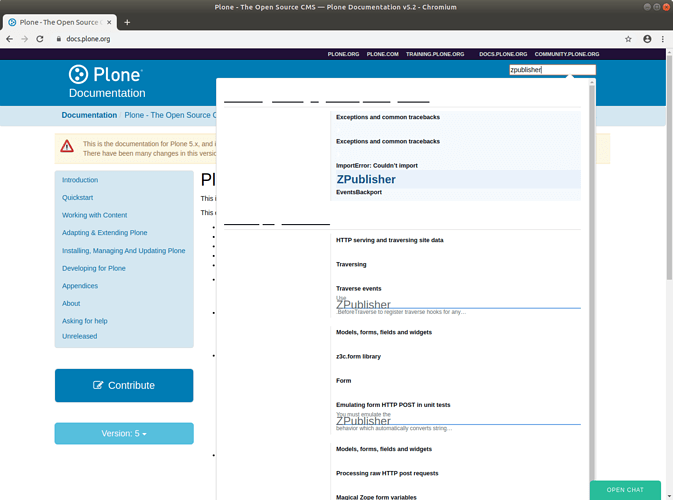The height and width of the screenshot is (500, 673).
Task: Open Magical Zope form variables result
Action: [x=376, y=497]
